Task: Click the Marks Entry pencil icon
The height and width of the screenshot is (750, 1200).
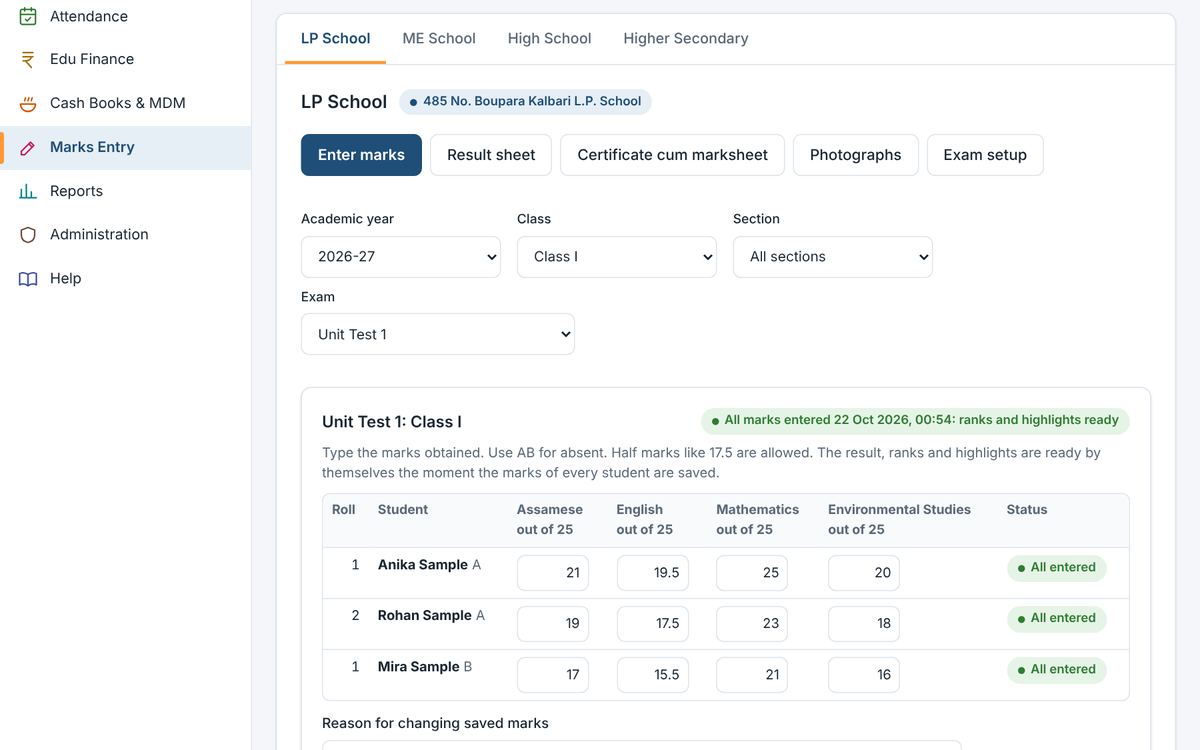Action: [28, 147]
